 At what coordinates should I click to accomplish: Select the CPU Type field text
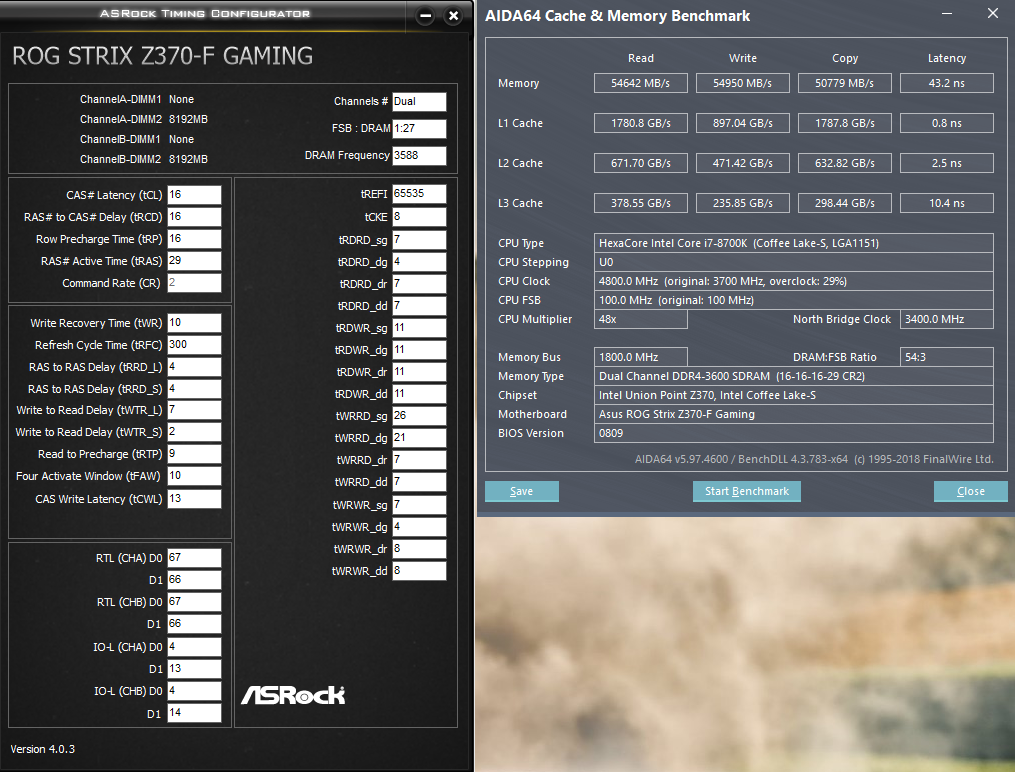pyautogui.click(x=794, y=243)
